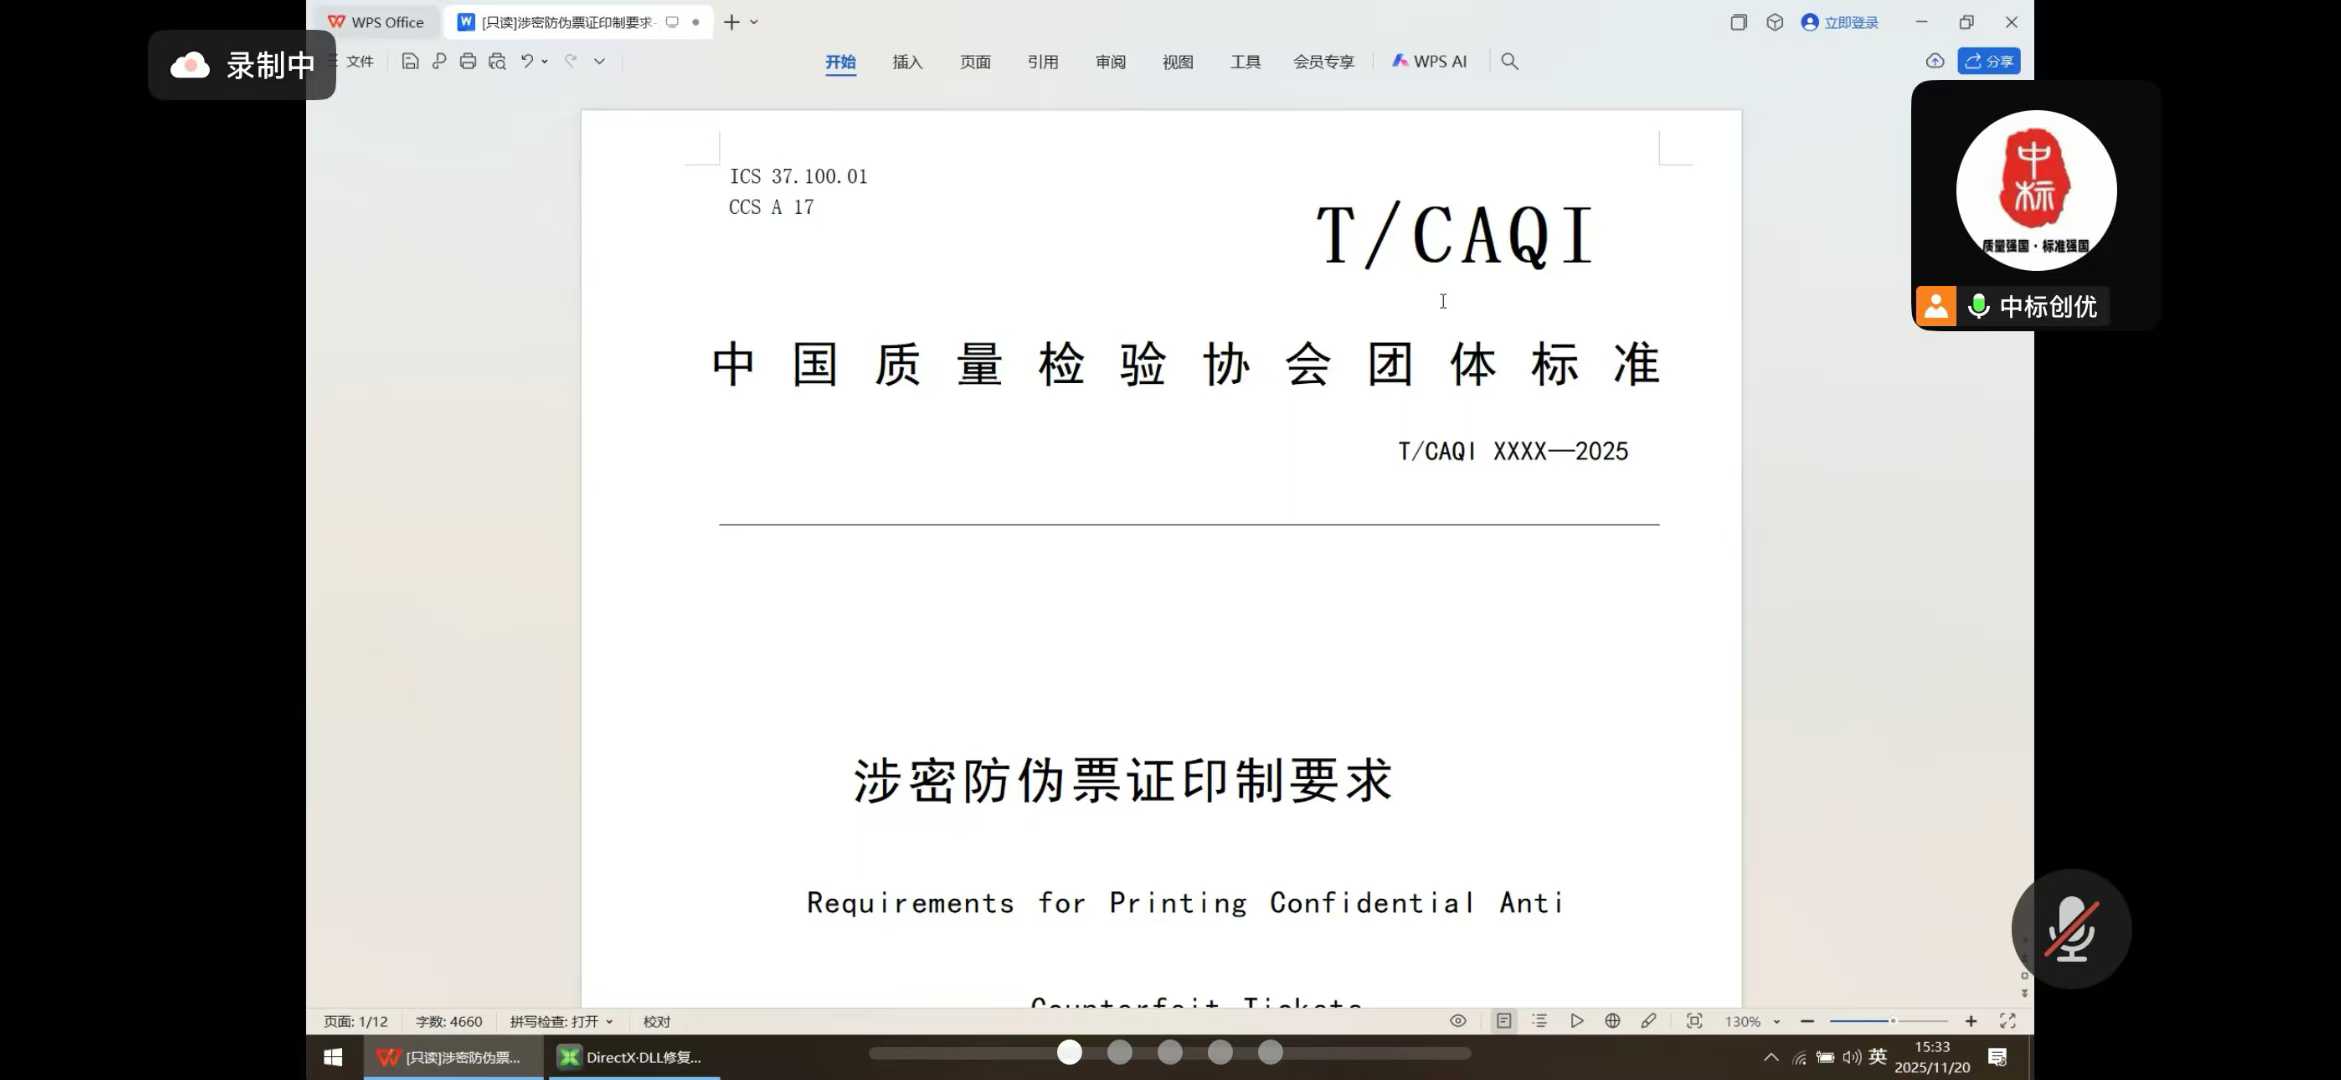Select the search magnifier icon on the ribbon
This screenshot has width=2341, height=1080.
click(x=1510, y=61)
